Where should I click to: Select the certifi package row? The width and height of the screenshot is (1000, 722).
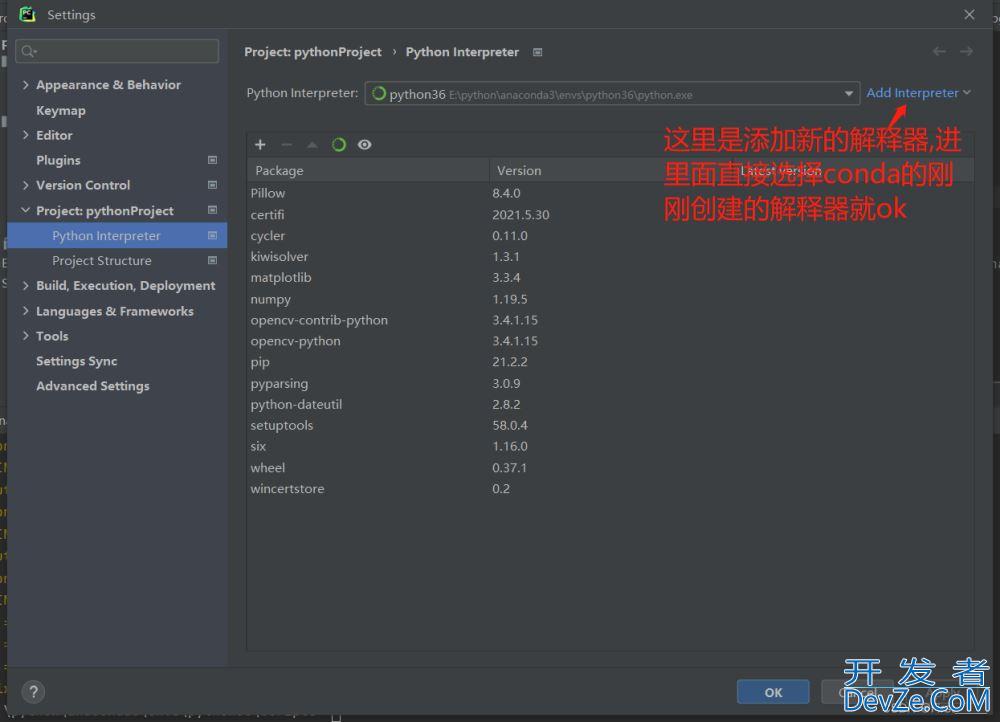610,215
